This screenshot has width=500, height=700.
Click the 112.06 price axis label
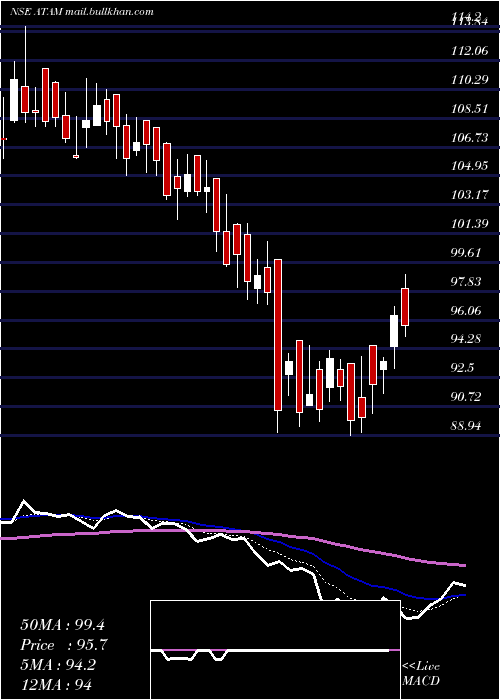(x=470, y=51)
